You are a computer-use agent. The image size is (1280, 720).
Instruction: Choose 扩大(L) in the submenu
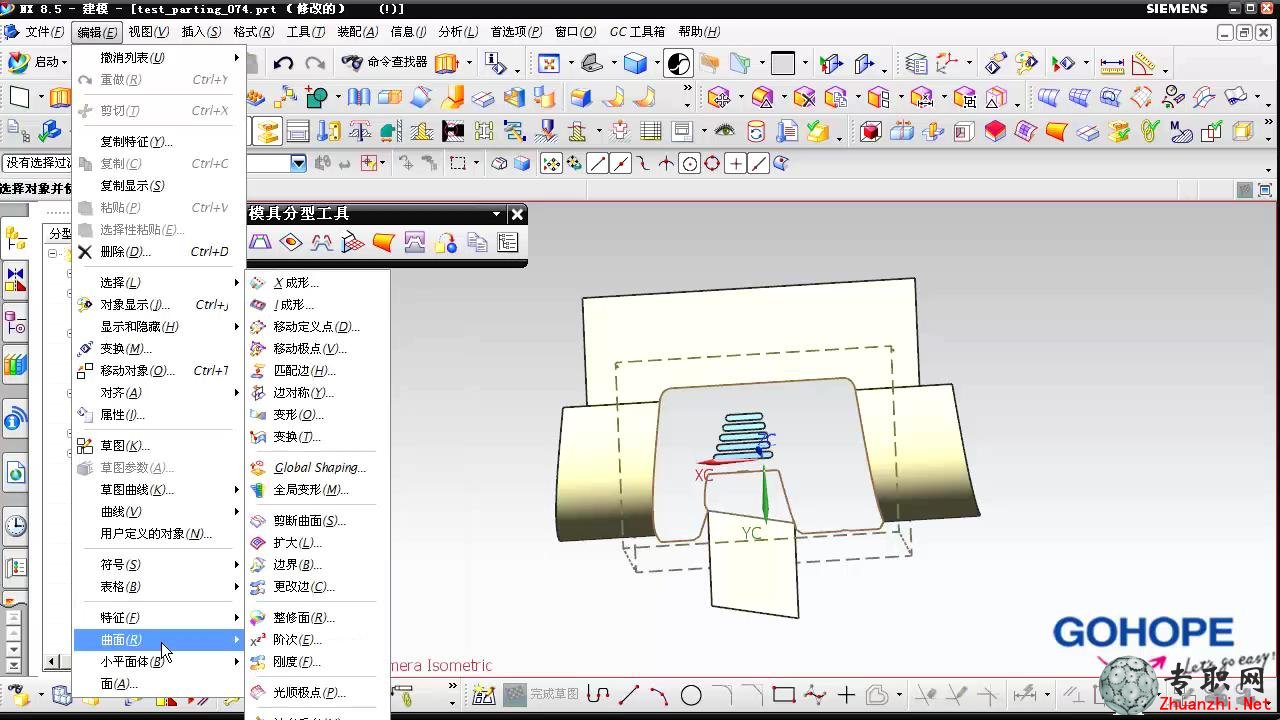point(318,543)
